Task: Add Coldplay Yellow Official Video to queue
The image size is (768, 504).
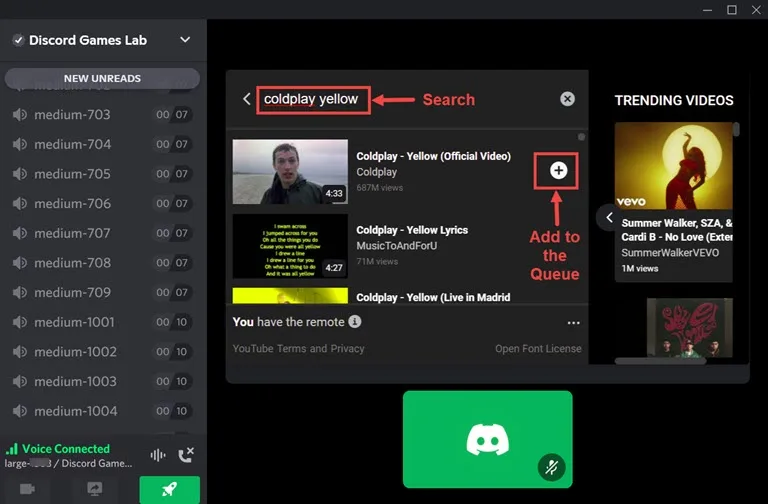Action: [x=558, y=170]
